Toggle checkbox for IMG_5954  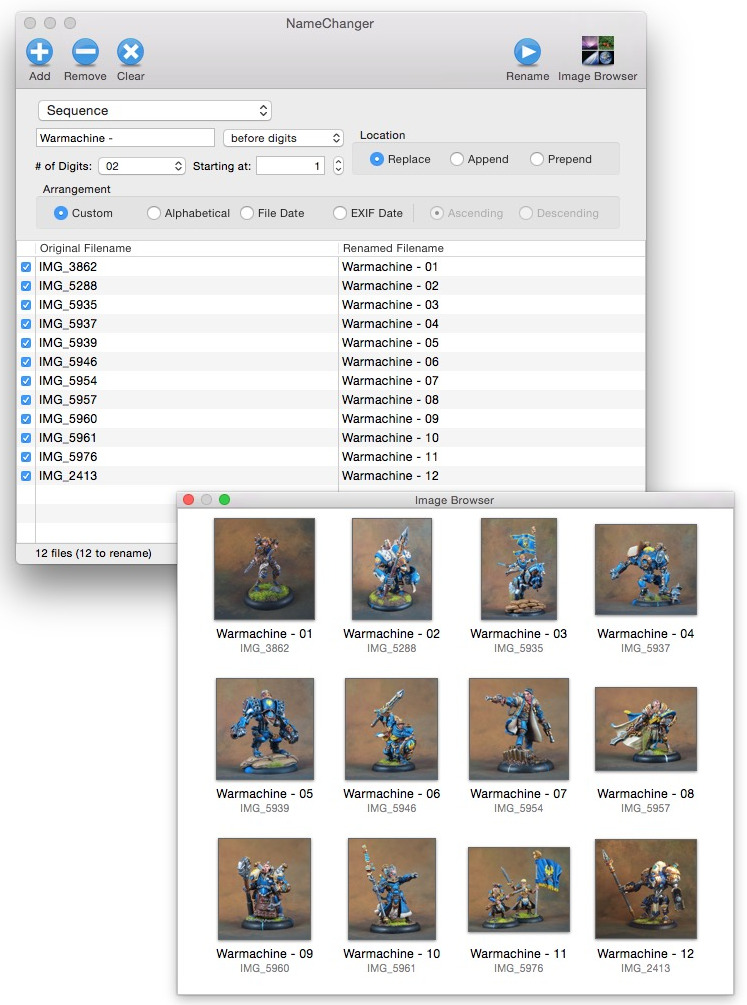[x=26, y=381]
